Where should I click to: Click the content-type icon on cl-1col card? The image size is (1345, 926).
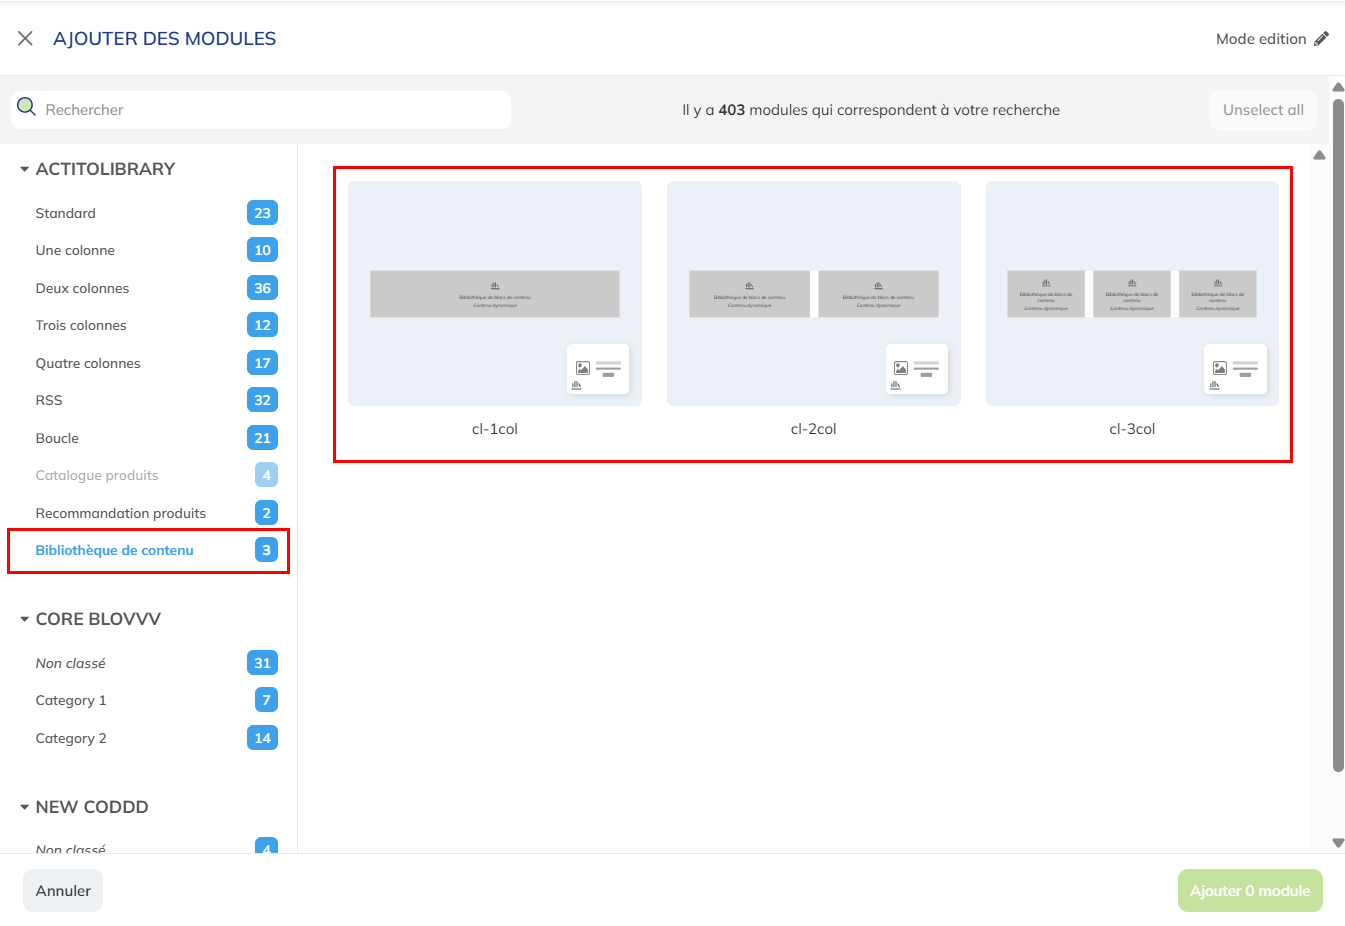pos(598,369)
